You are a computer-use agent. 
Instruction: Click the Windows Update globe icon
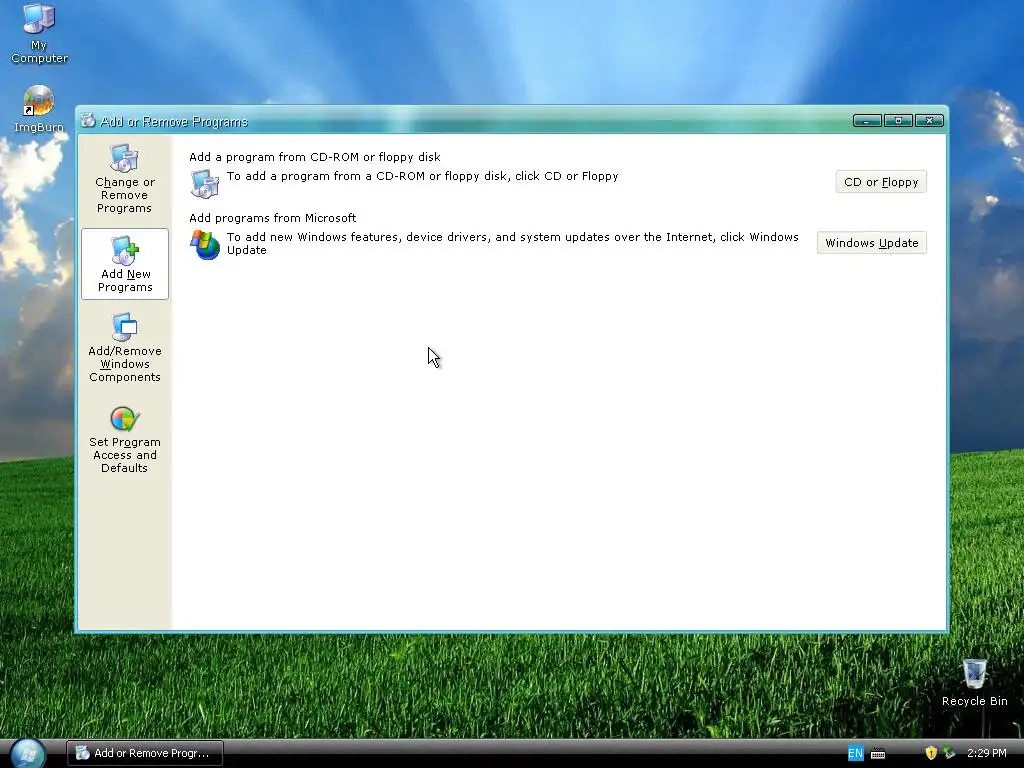coord(204,244)
